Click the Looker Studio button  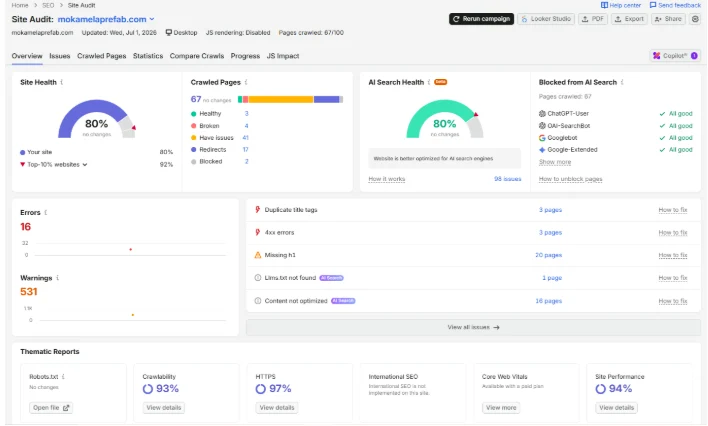(x=546, y=19)
